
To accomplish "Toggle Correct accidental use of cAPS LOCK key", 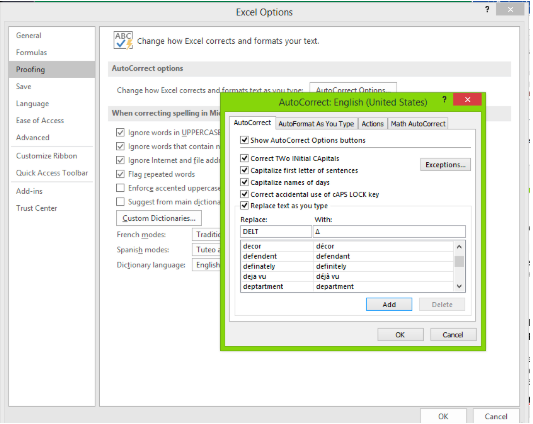I will 244,194.
